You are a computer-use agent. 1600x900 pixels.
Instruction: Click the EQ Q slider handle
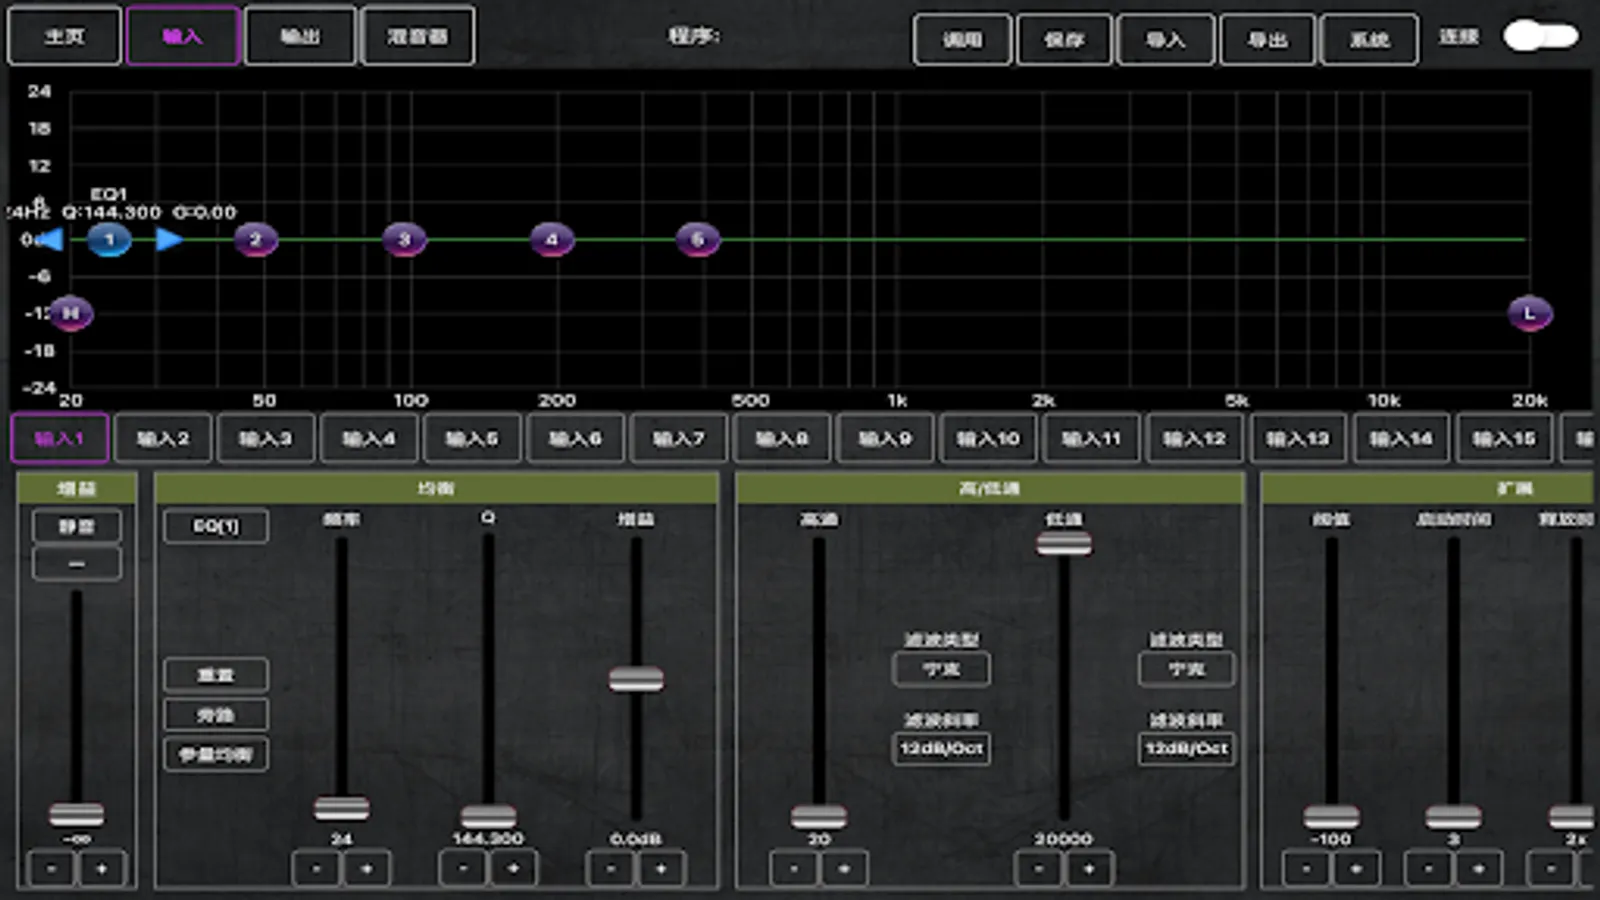(x=488, y=816)
